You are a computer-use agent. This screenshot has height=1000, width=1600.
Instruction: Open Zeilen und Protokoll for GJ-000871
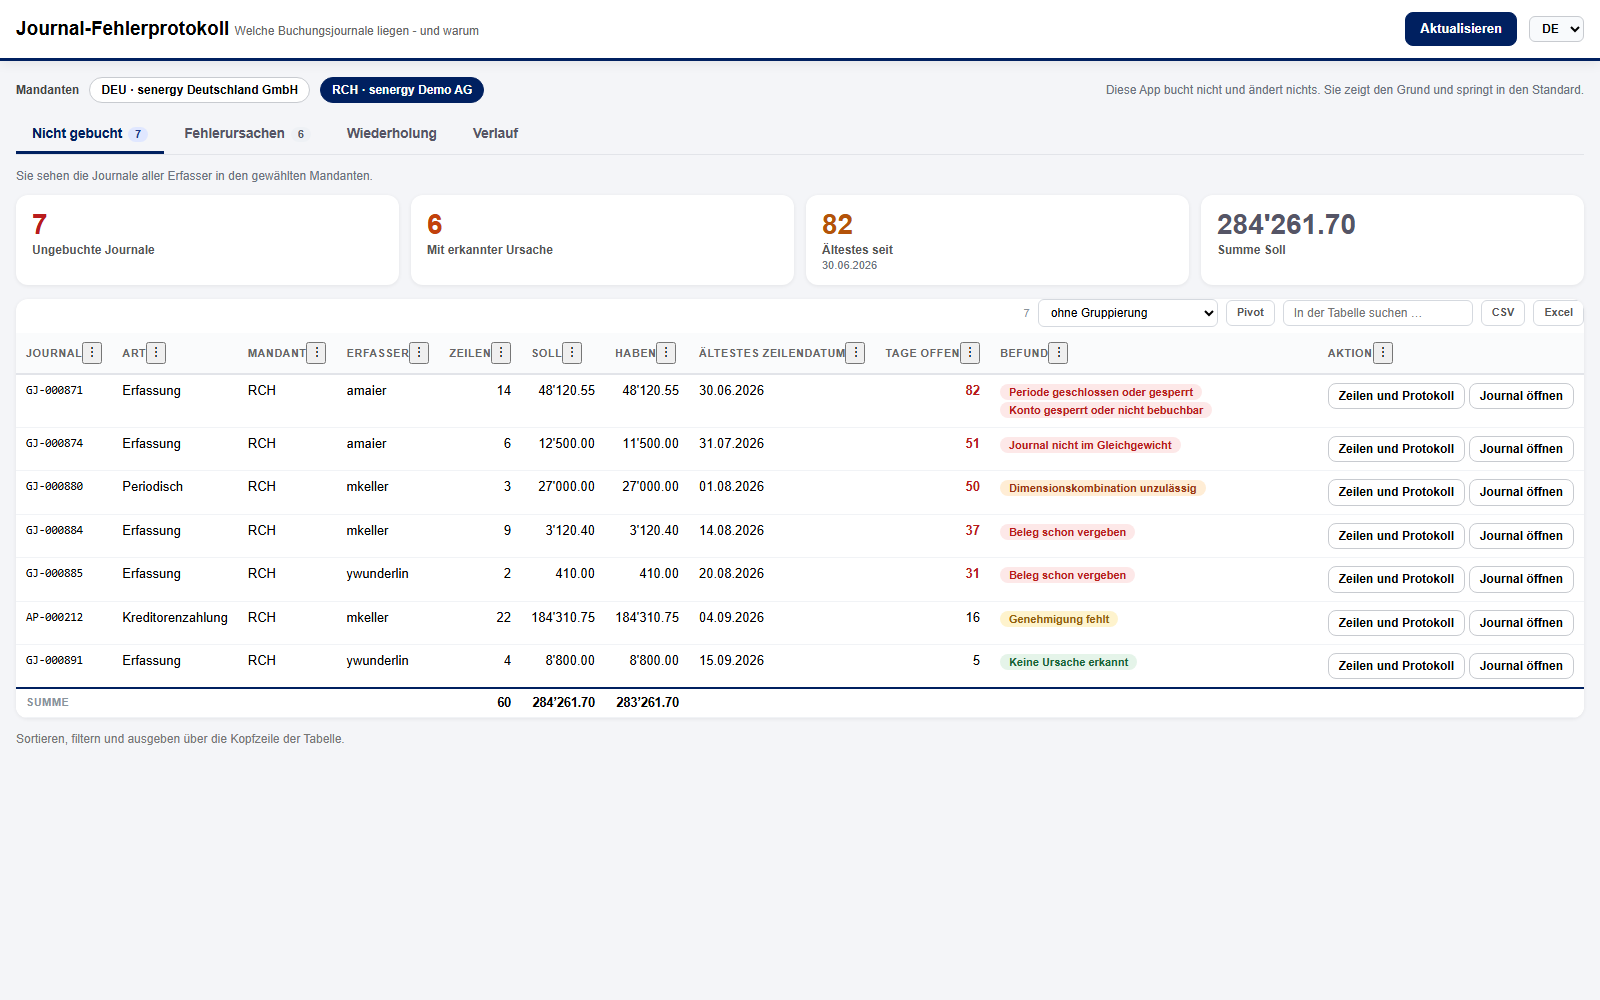(x=1396, y=396)
